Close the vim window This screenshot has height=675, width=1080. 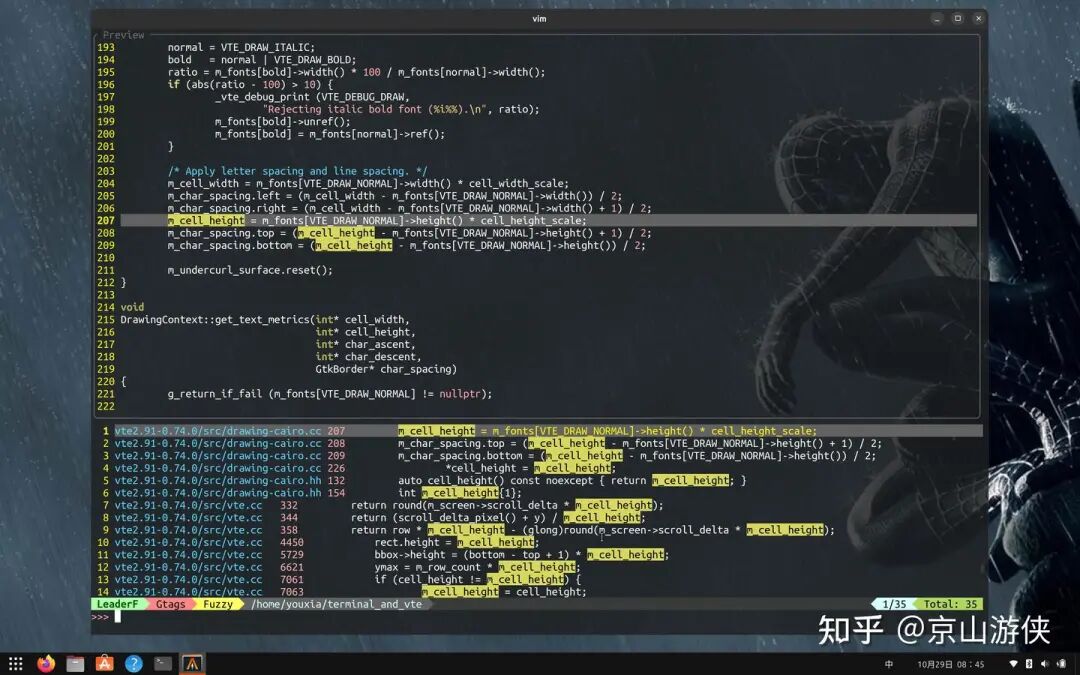[x=978, y=19]
